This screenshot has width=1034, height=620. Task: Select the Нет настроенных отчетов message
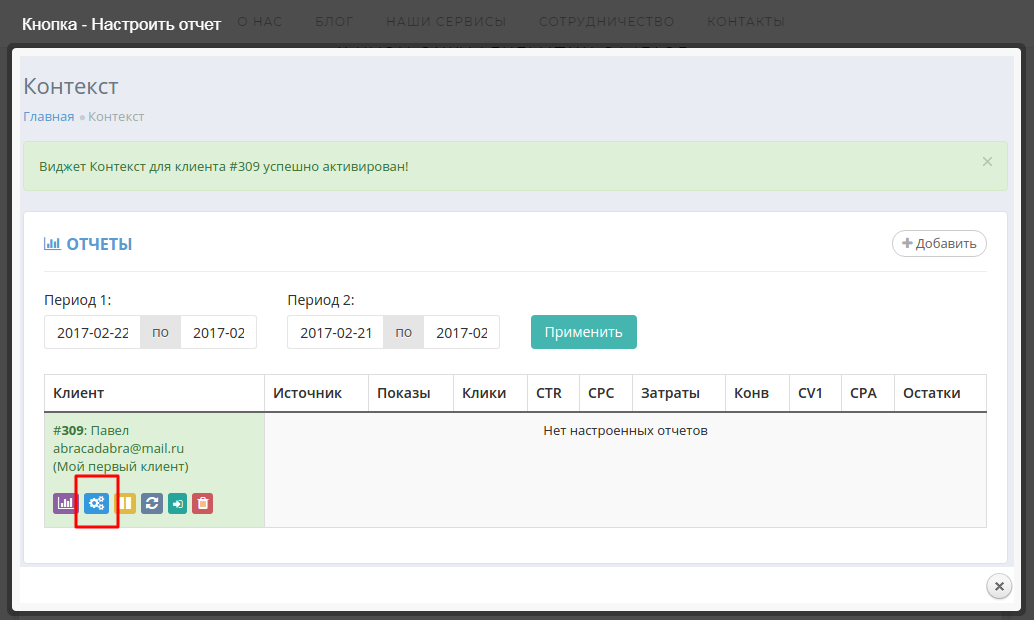click(625, 431)
